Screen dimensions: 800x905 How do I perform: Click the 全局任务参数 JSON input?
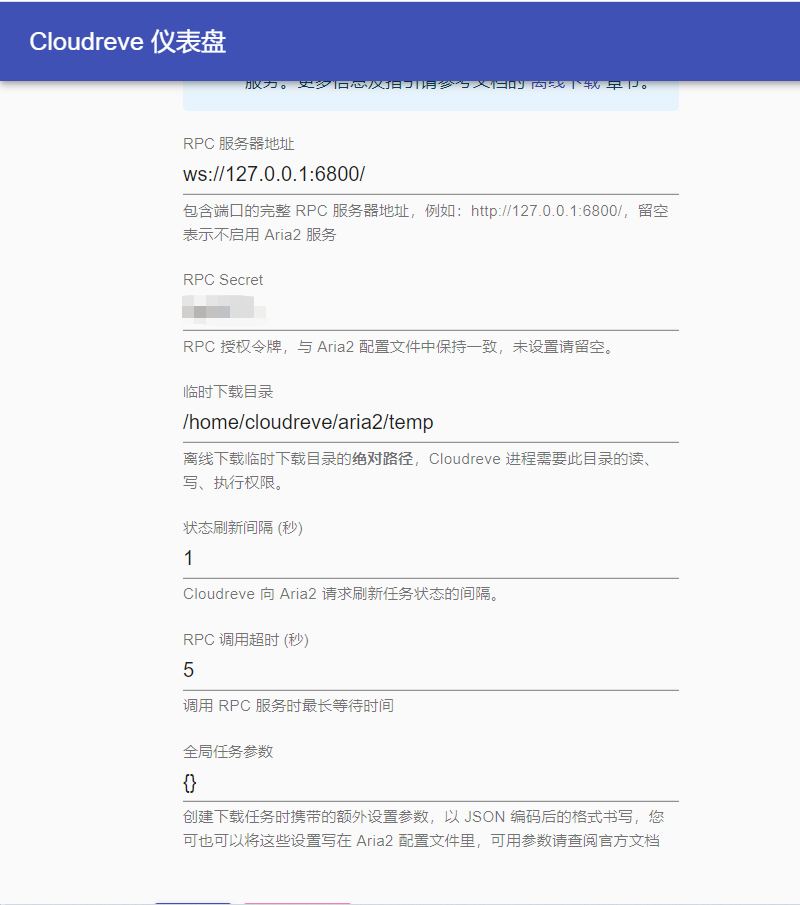pos(431,783)
